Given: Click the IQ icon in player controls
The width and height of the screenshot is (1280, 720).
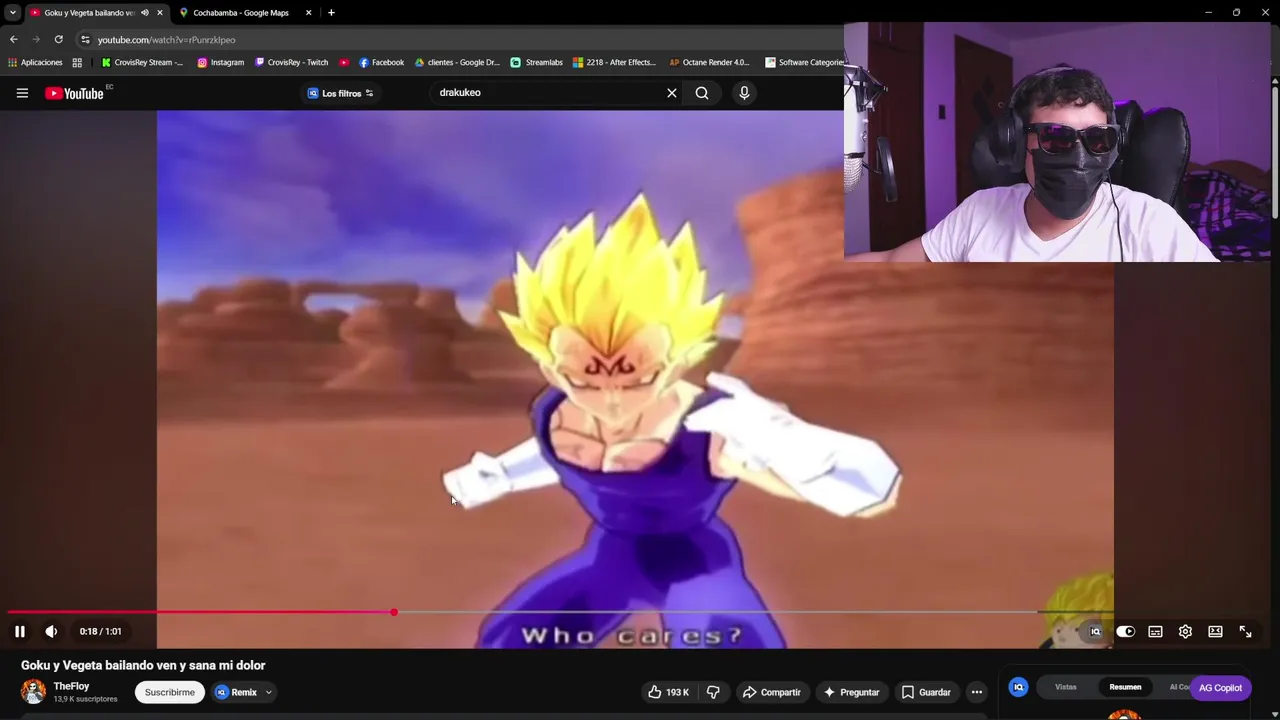Looking at the screenshot, I should point(1095,631).
